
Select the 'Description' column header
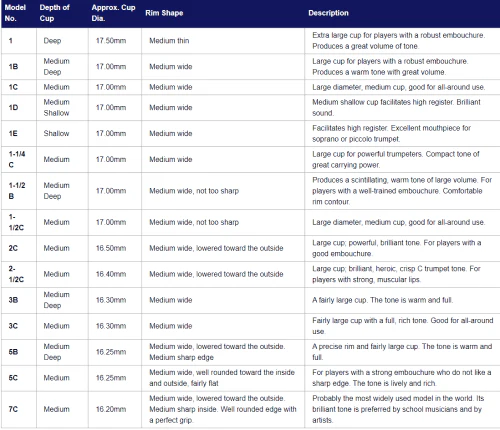(328, 13)
